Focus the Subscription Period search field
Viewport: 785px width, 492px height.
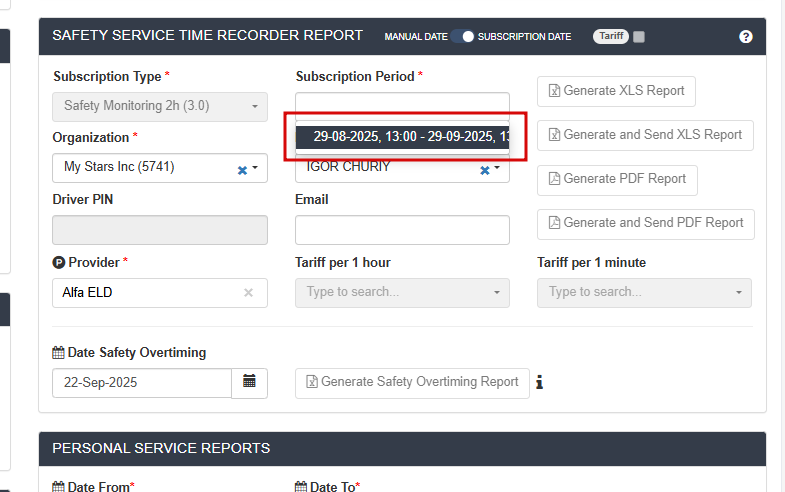[402, 105]
